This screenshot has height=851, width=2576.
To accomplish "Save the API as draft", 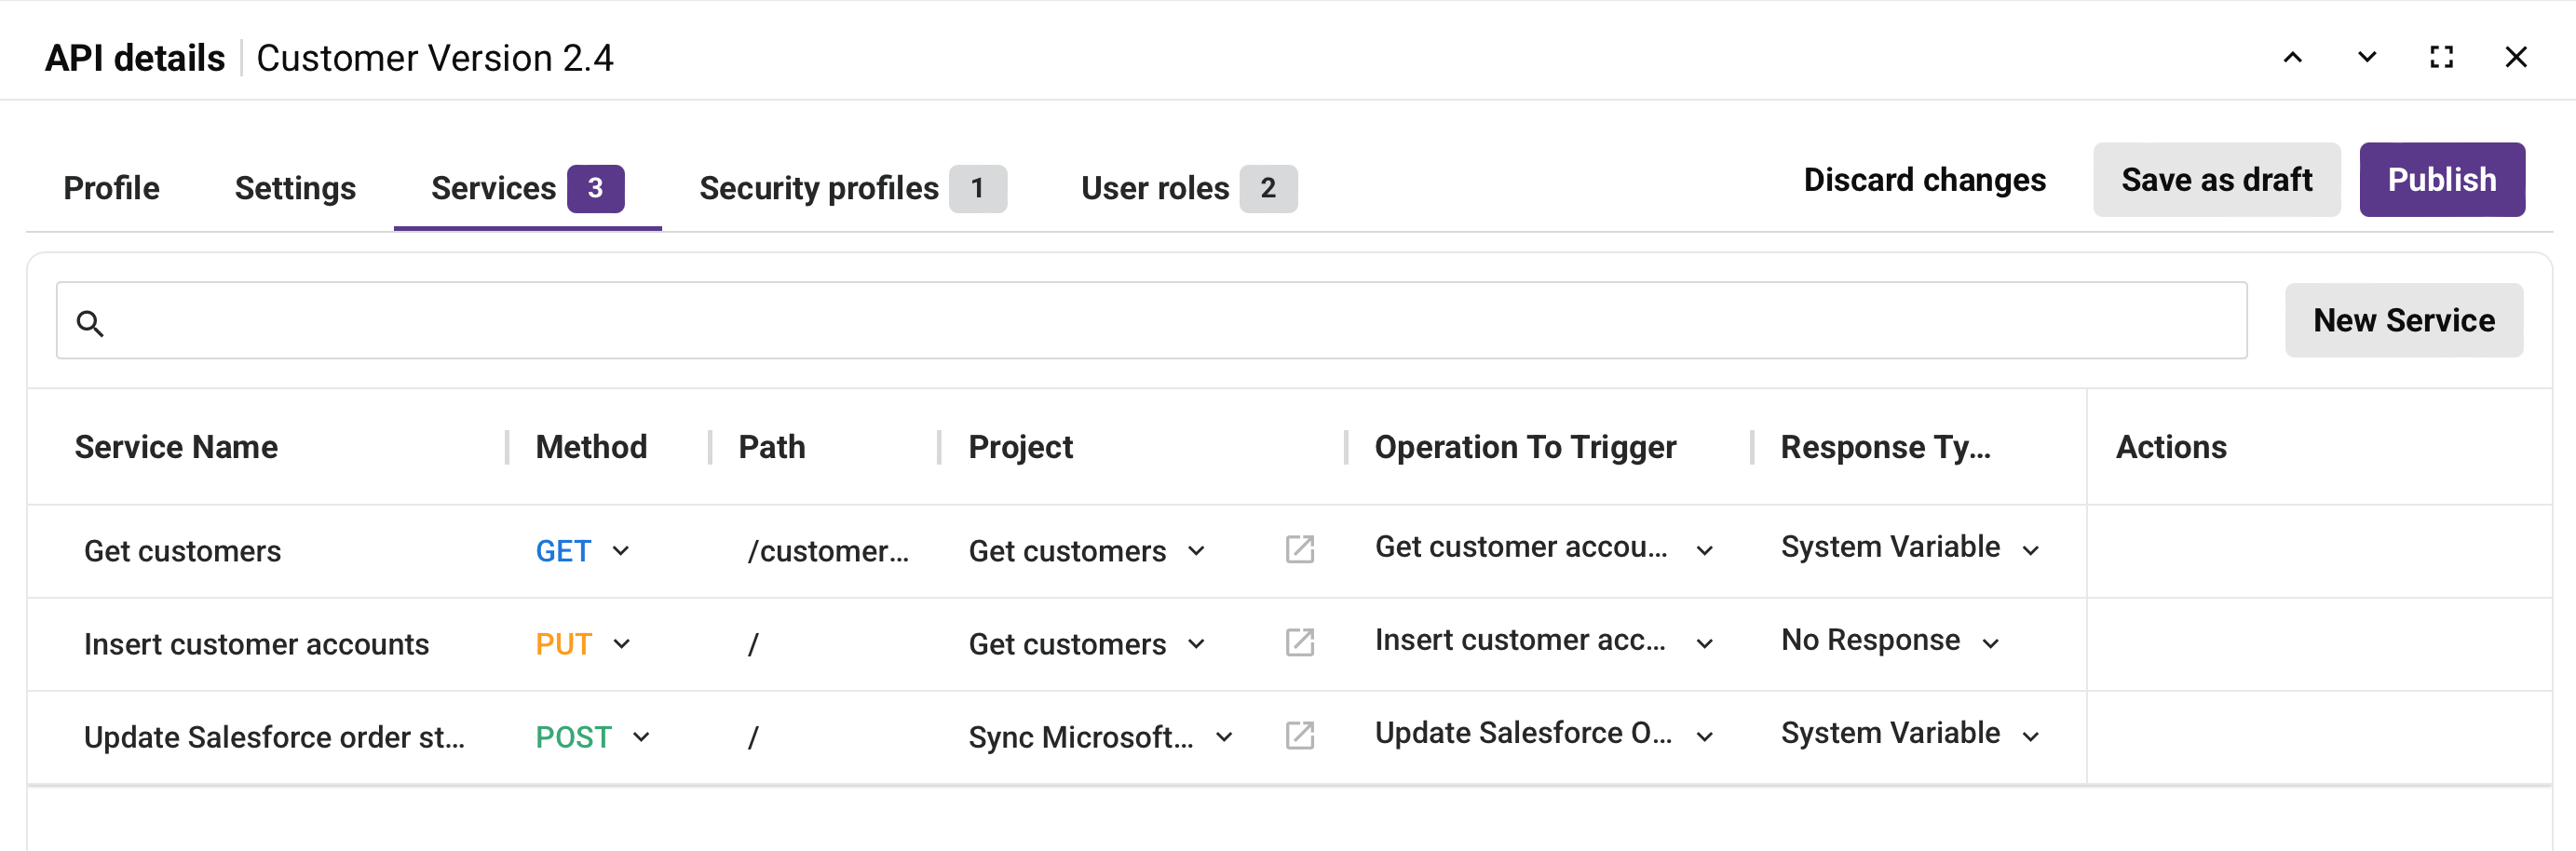I will (x=2217, y=179).
